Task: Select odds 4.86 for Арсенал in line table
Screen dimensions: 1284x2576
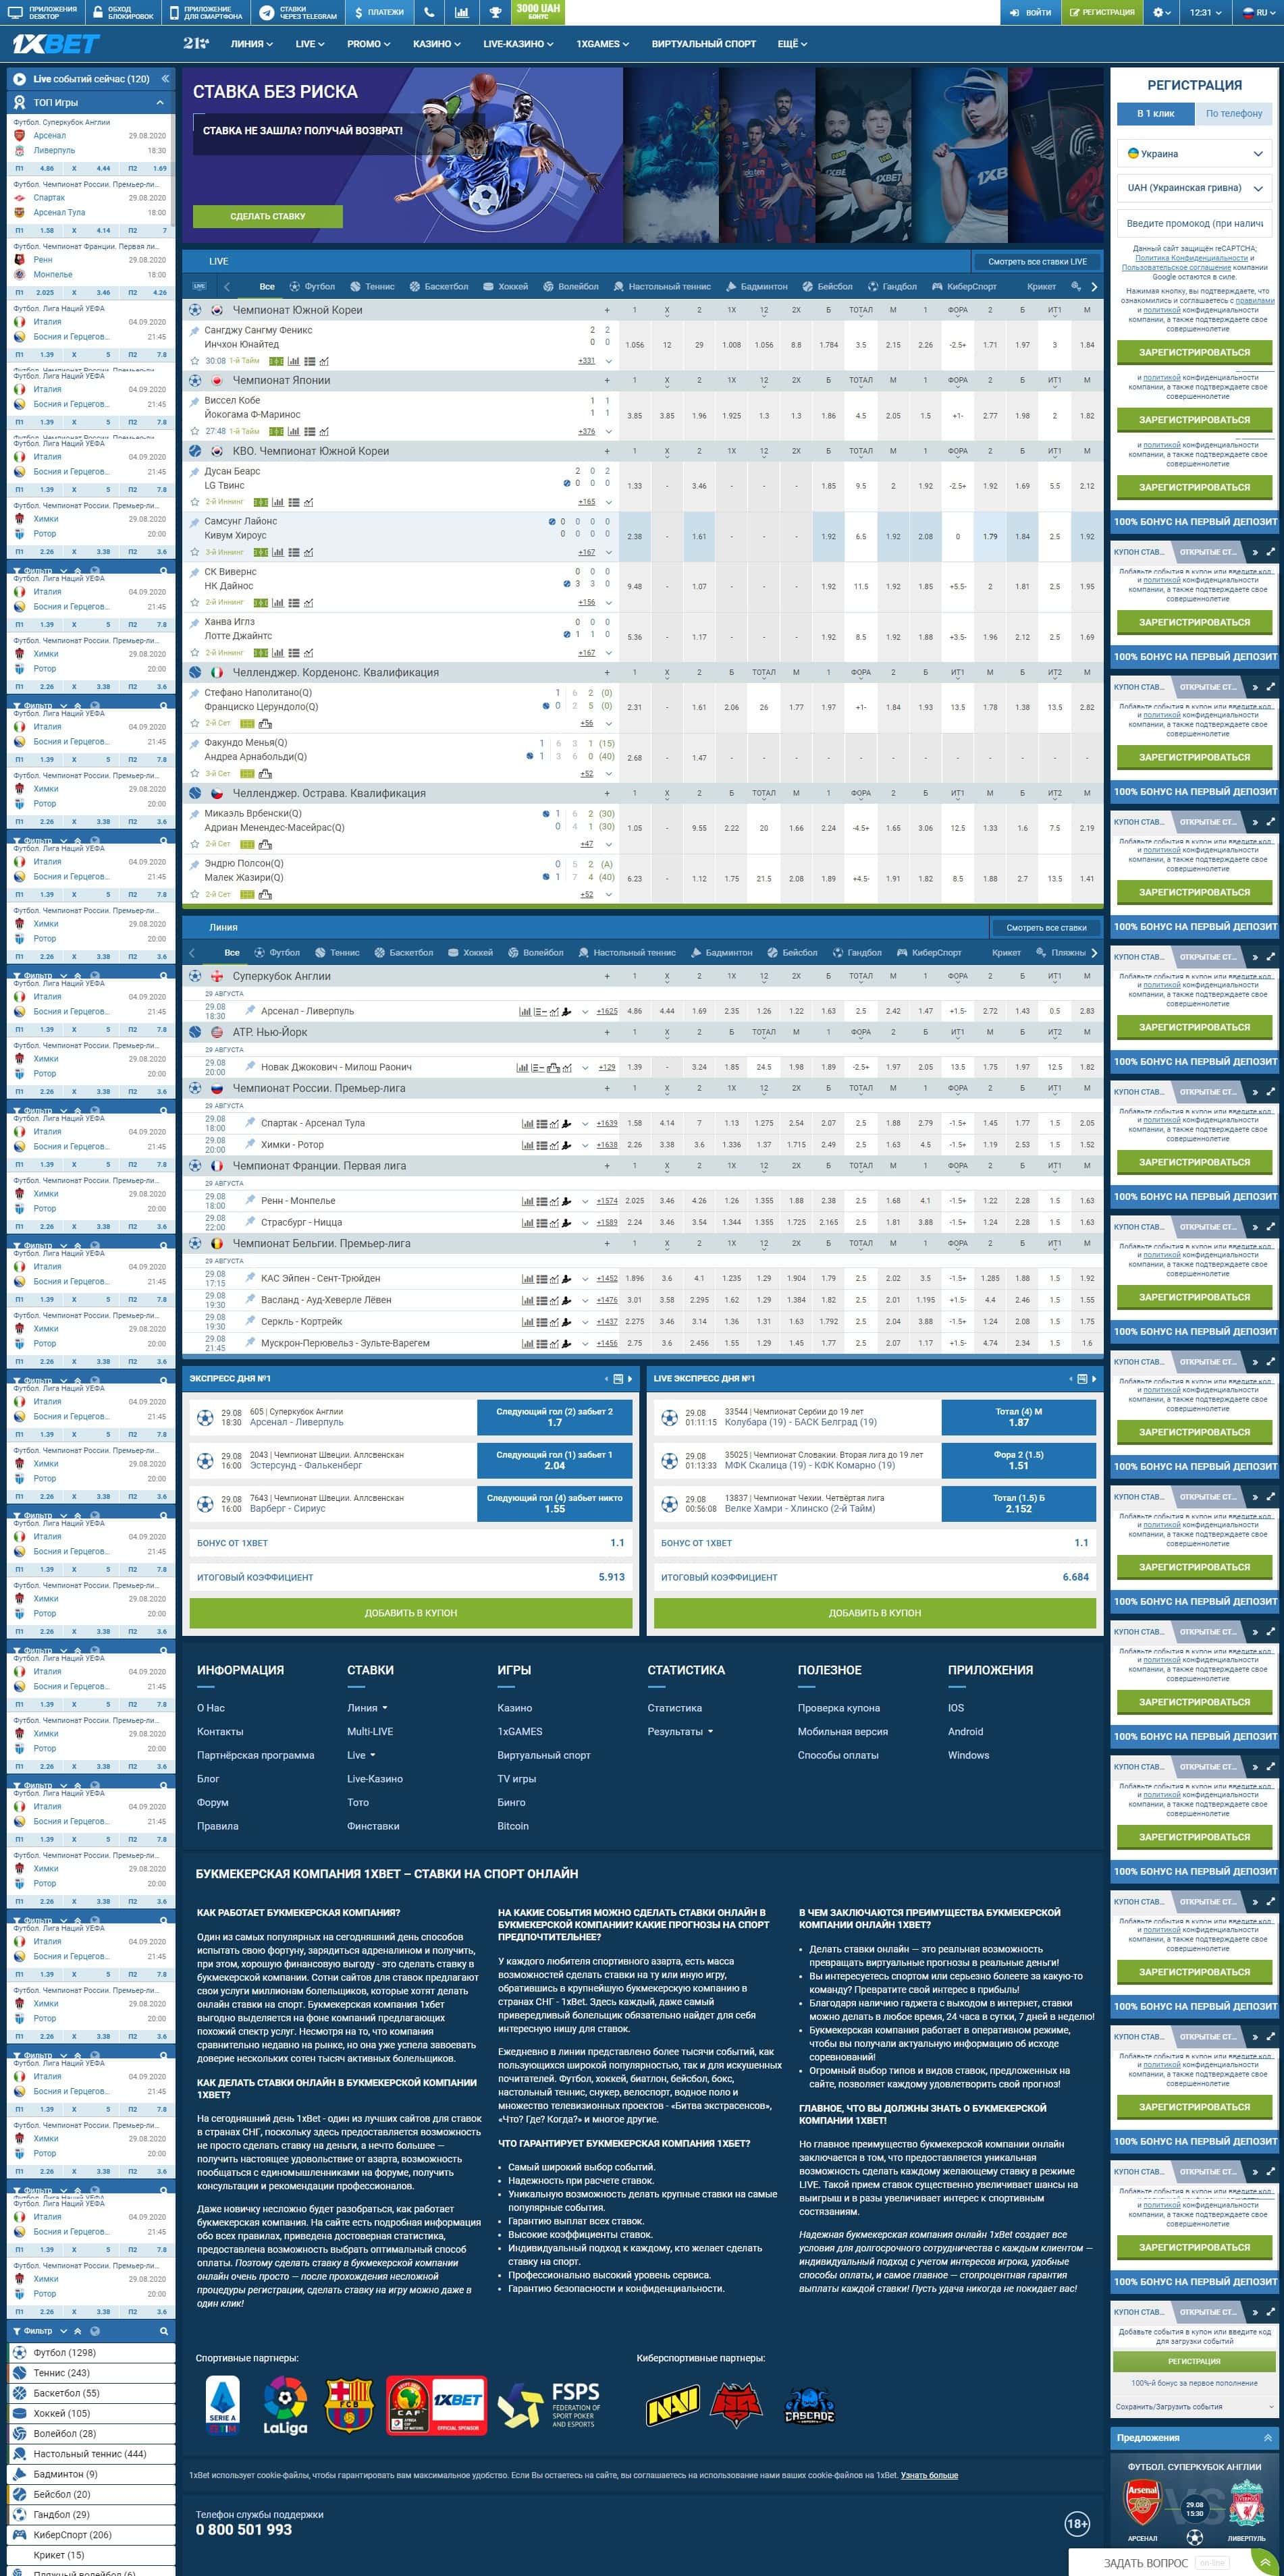Action: coord(634,1011)
